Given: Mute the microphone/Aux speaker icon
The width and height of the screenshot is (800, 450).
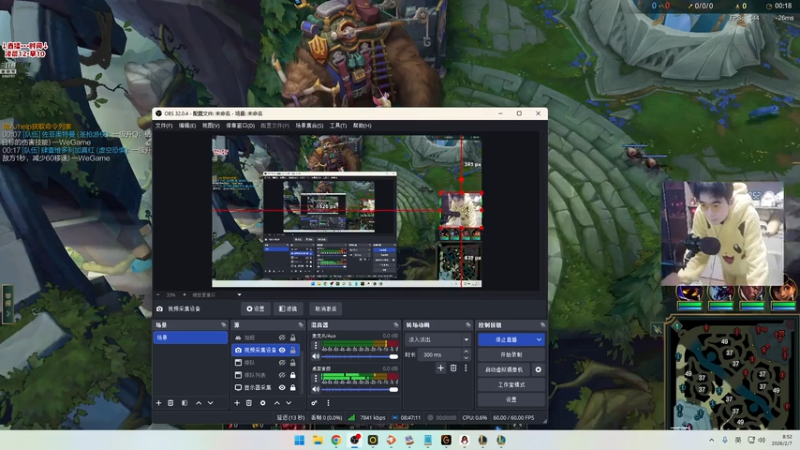Looking at the screenshot, I should coord(316,357).
